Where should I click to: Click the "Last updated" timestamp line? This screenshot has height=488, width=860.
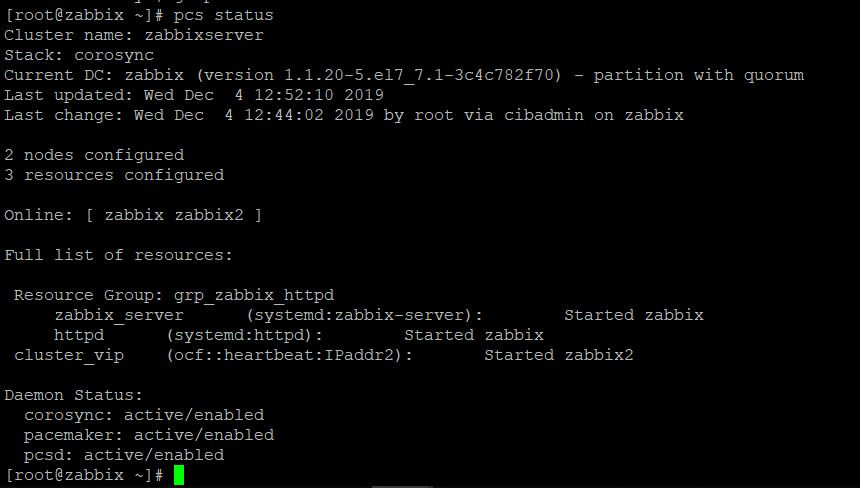(194, 95)
